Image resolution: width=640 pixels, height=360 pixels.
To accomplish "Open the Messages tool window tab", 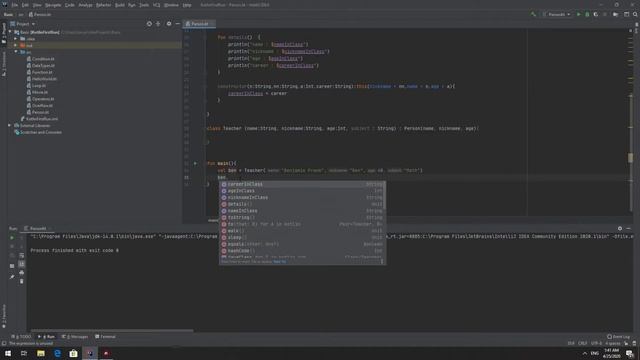I will pos(75,337).
